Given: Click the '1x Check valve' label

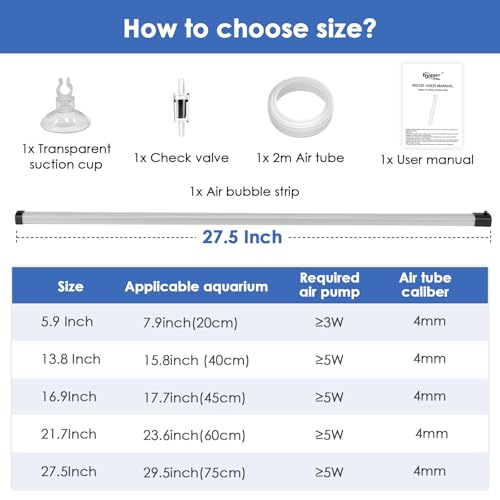Looking at the screenshot, I should (181, 158).
